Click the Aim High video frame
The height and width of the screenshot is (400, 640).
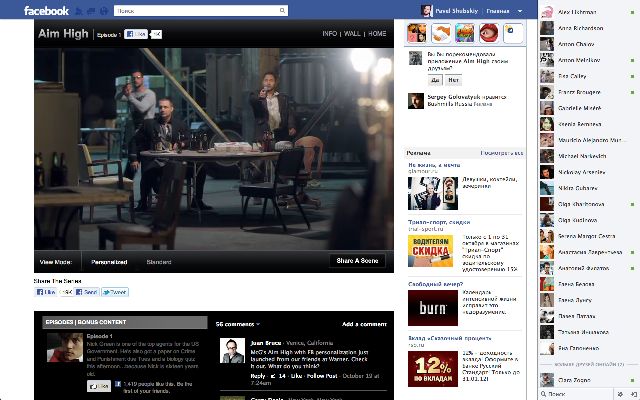click(214, 149)
